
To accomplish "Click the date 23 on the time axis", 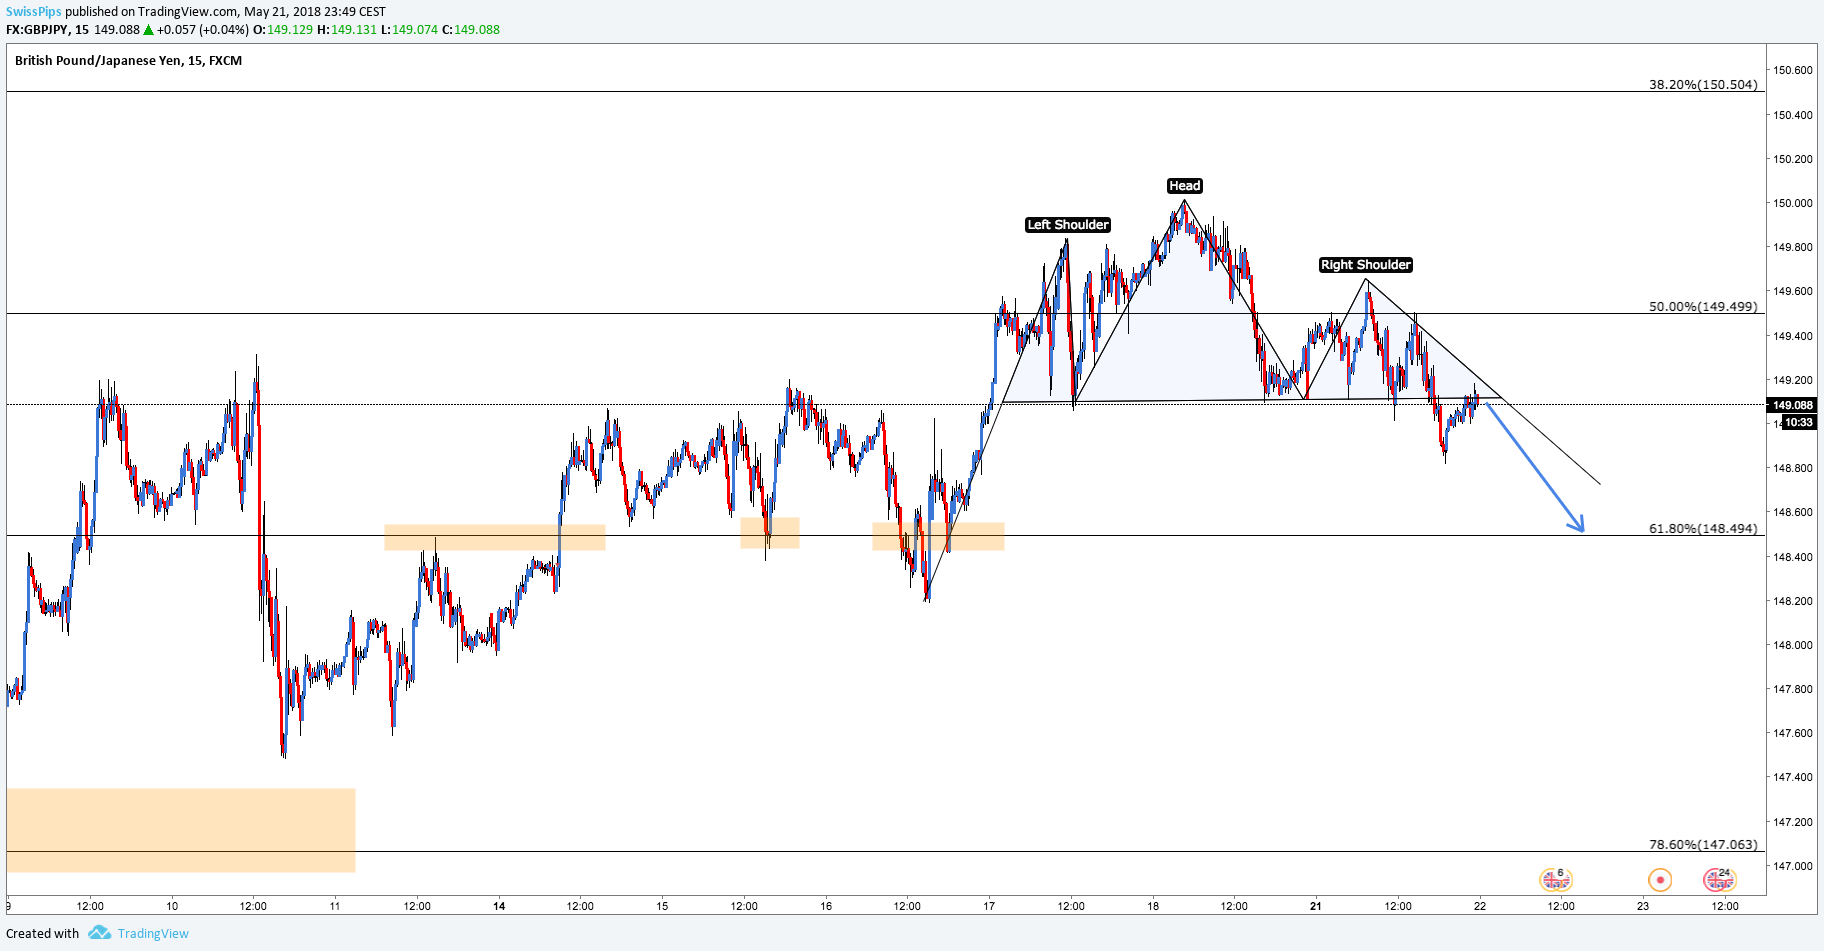I will click(1643, 906).
